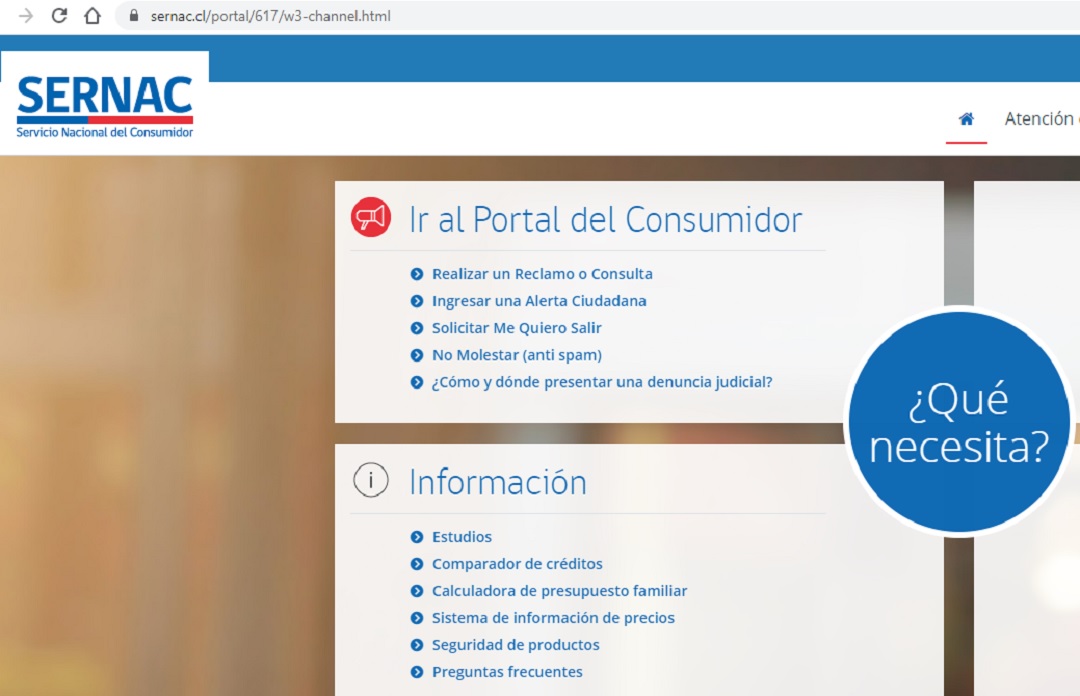Click arrow bullet beside Comparador de créditos

coord(417,564)
